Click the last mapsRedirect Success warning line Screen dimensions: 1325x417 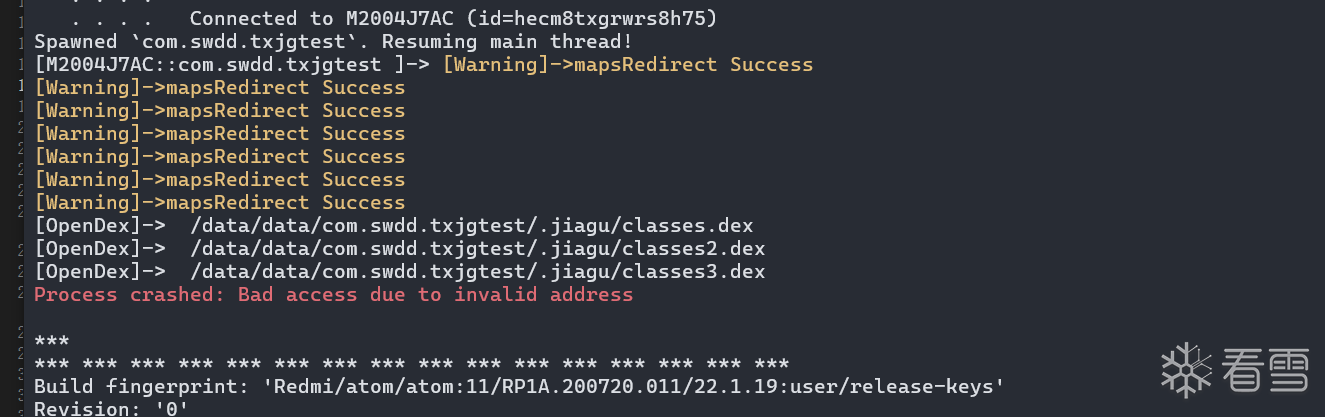(x=220, y=203)
